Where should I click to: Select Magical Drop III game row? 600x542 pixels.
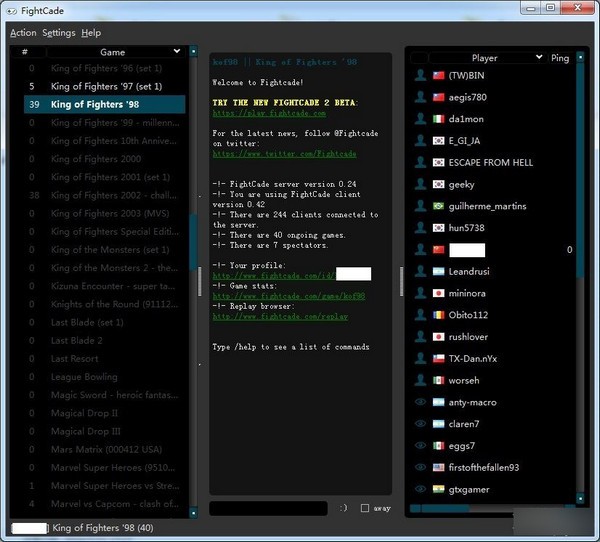pos(104,431)
